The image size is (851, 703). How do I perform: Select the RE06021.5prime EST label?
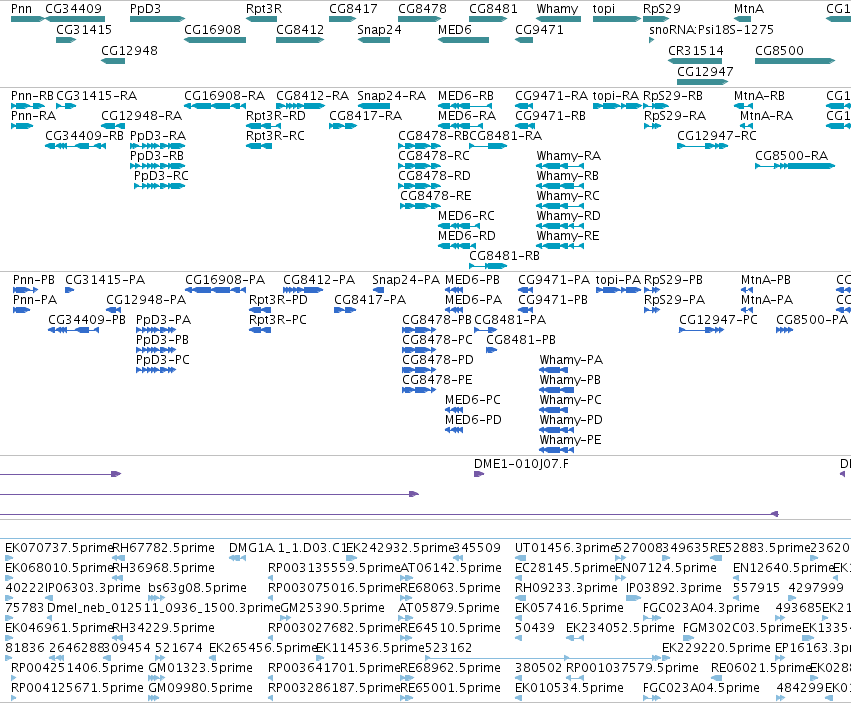761,668
